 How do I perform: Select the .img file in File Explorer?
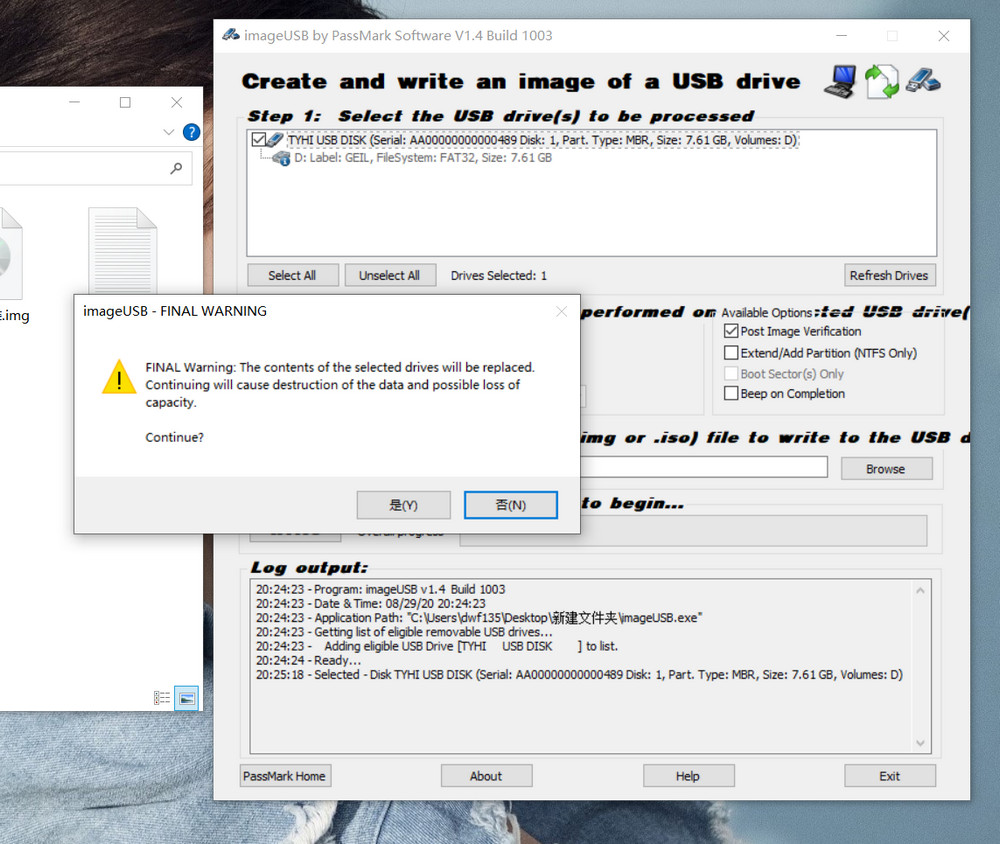coord(13,265)
